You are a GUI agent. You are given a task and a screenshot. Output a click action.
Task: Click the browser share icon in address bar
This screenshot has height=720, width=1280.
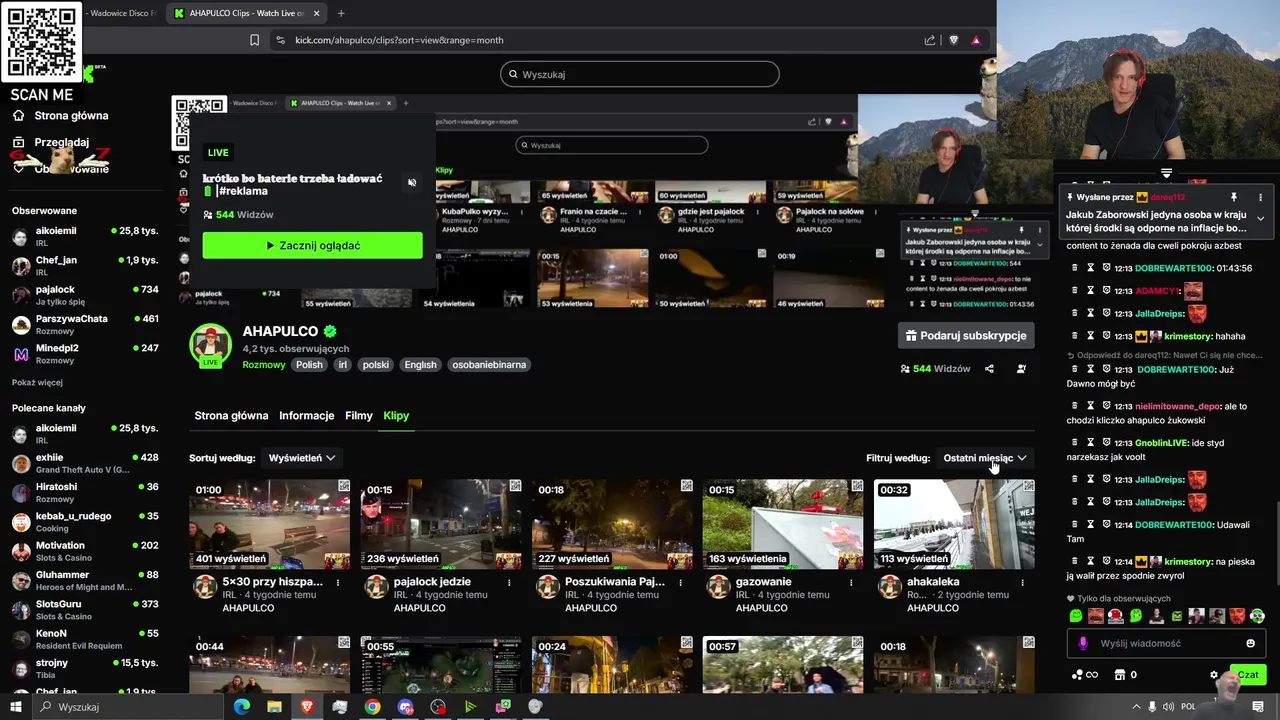pos(930,40)
